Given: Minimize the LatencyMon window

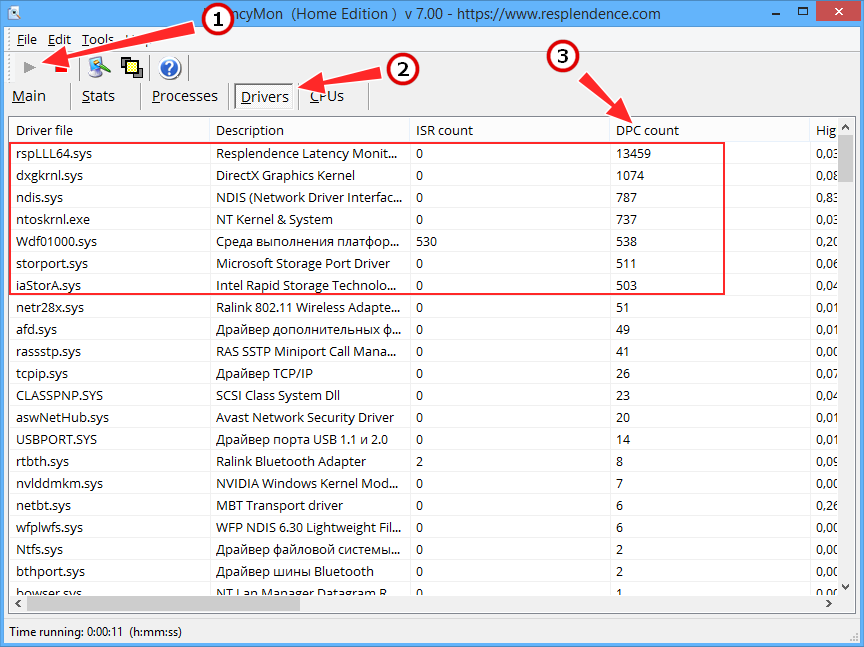Looking at the screenshot, I should [776, 12].
